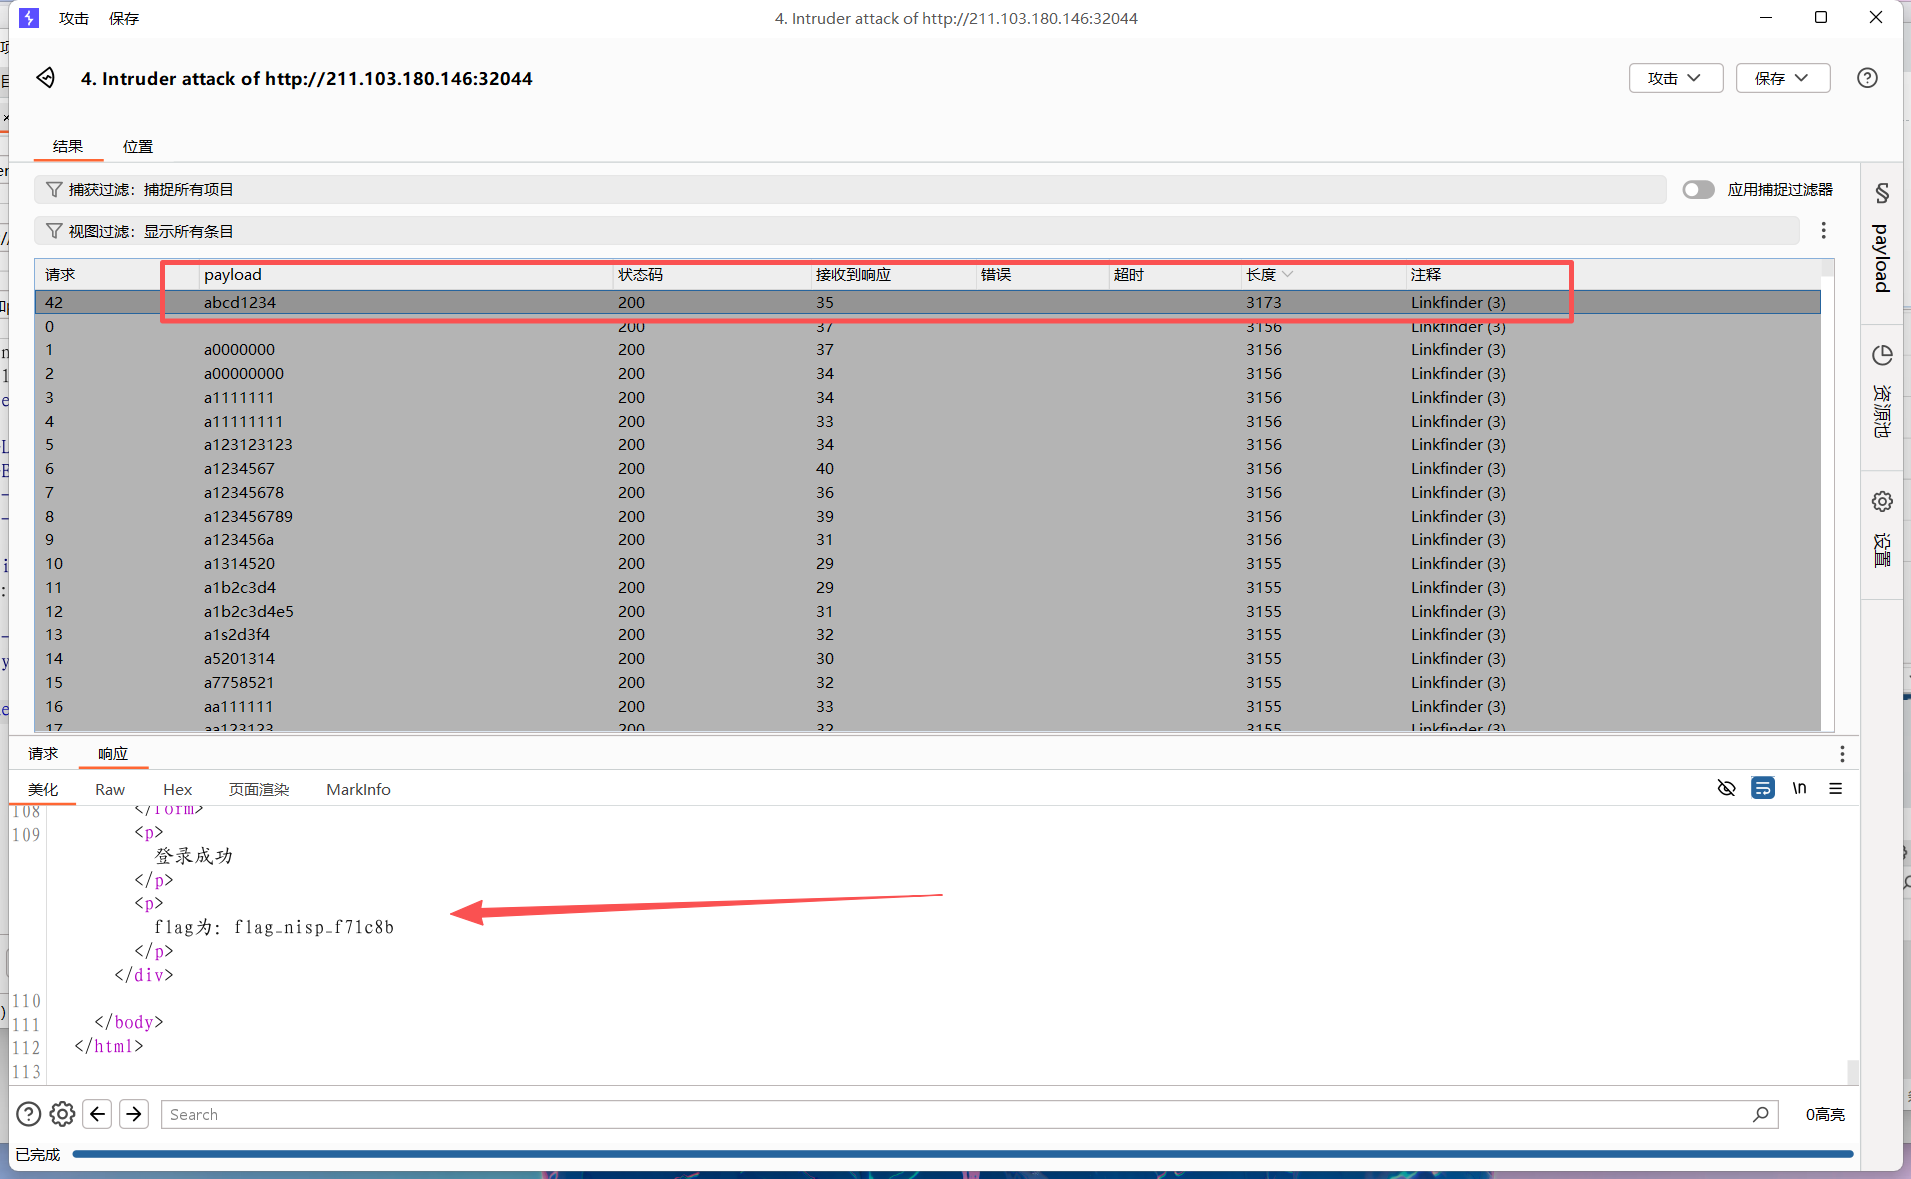Screen dimensions: 1911x1179
Task: Sort by 长度 column header
Action: point(1262,275)
